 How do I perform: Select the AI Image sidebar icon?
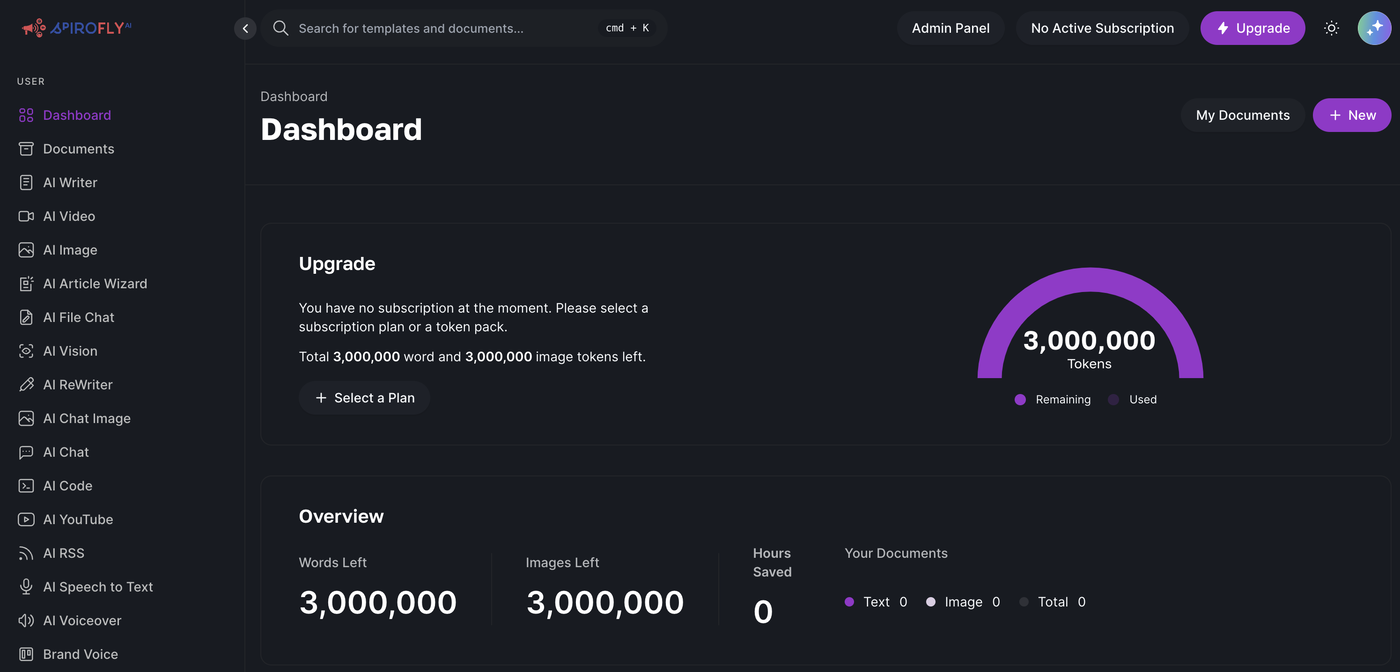26,250
